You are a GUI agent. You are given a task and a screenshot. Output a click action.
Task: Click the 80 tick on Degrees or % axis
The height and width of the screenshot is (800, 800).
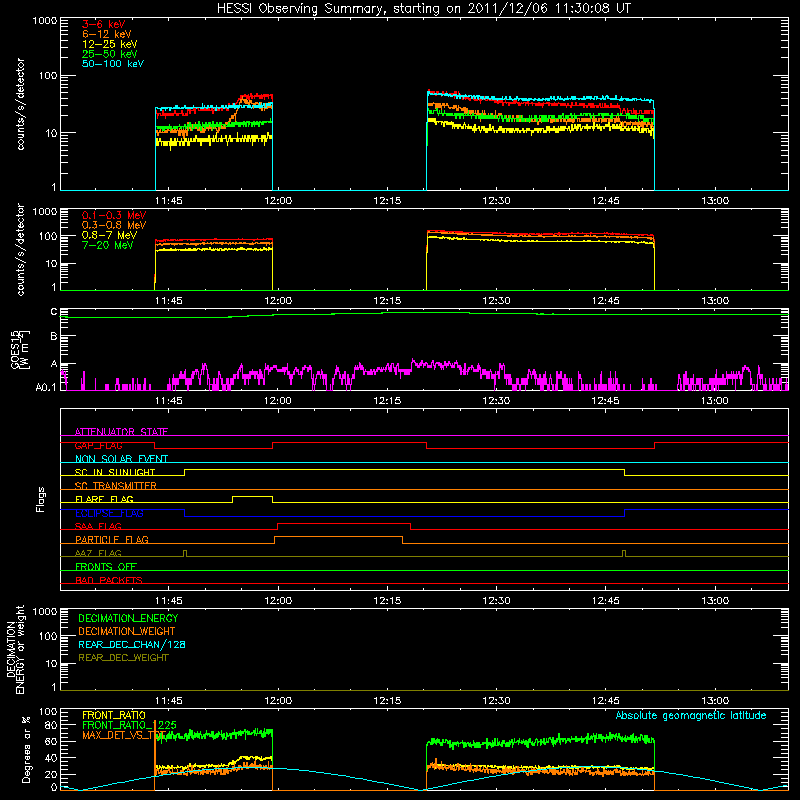52,725
